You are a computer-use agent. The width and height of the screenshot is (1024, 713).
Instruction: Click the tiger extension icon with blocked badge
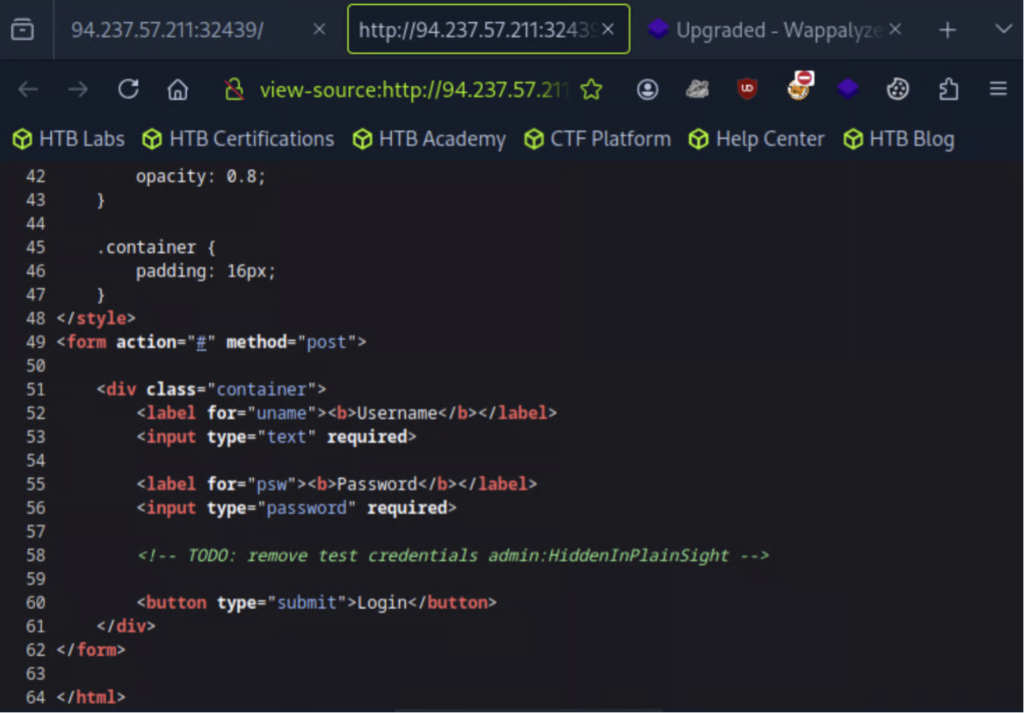(797, 89)
